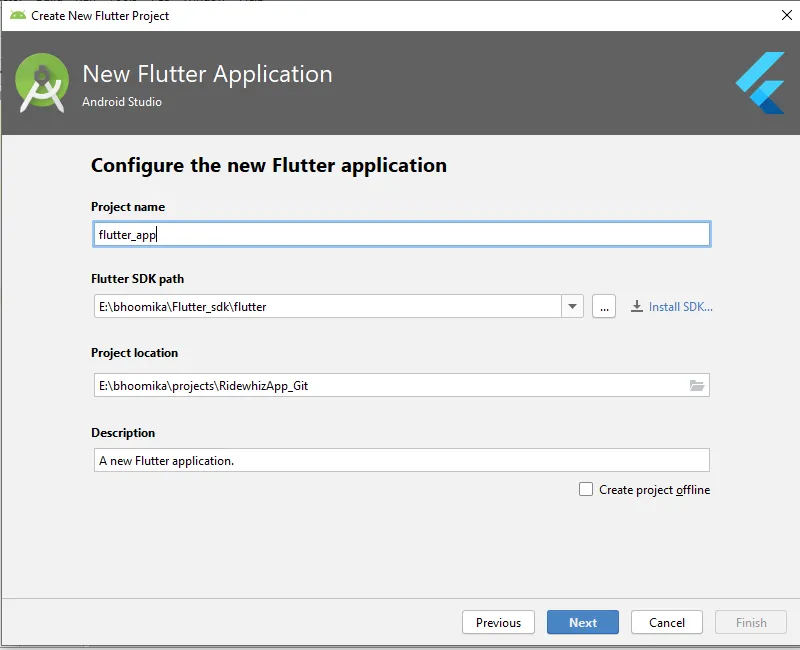Image resolution: width=800 pixels, height=650 pixels.
Task: Open the Install SDK... link
Action: pos(680,307)
